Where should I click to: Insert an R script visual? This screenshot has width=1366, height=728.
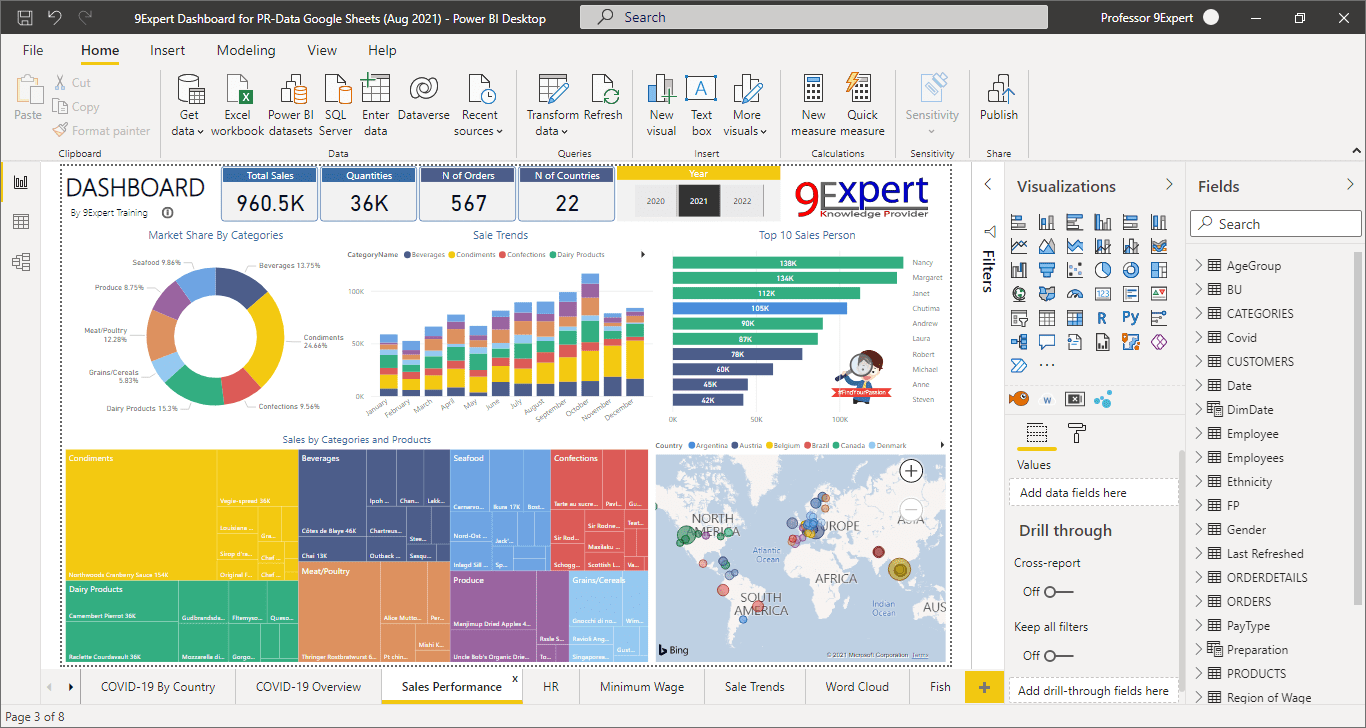pyautogui.click(x=1102, y=317)
